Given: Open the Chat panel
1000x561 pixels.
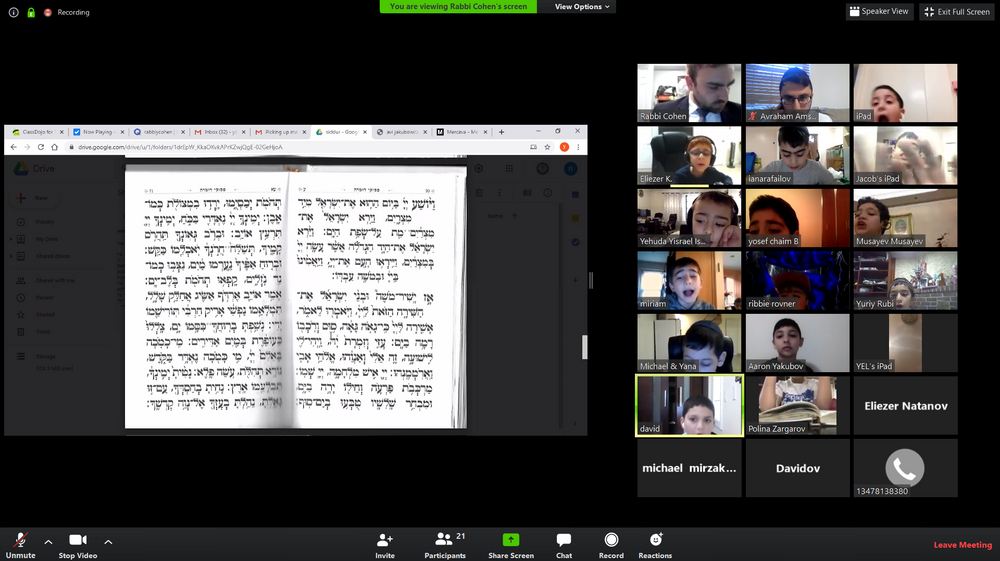Looking at the screenshot, I should click(x=564, y=546).
